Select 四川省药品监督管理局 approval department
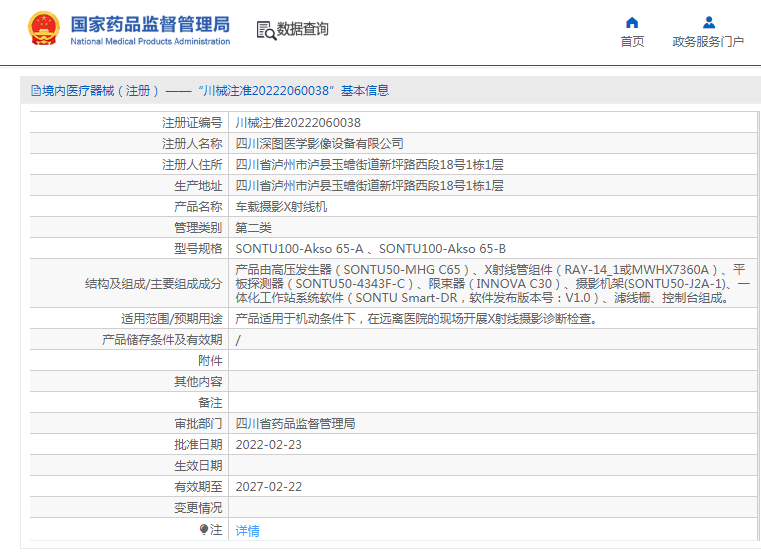761x552 pixels. pos(295,423)
